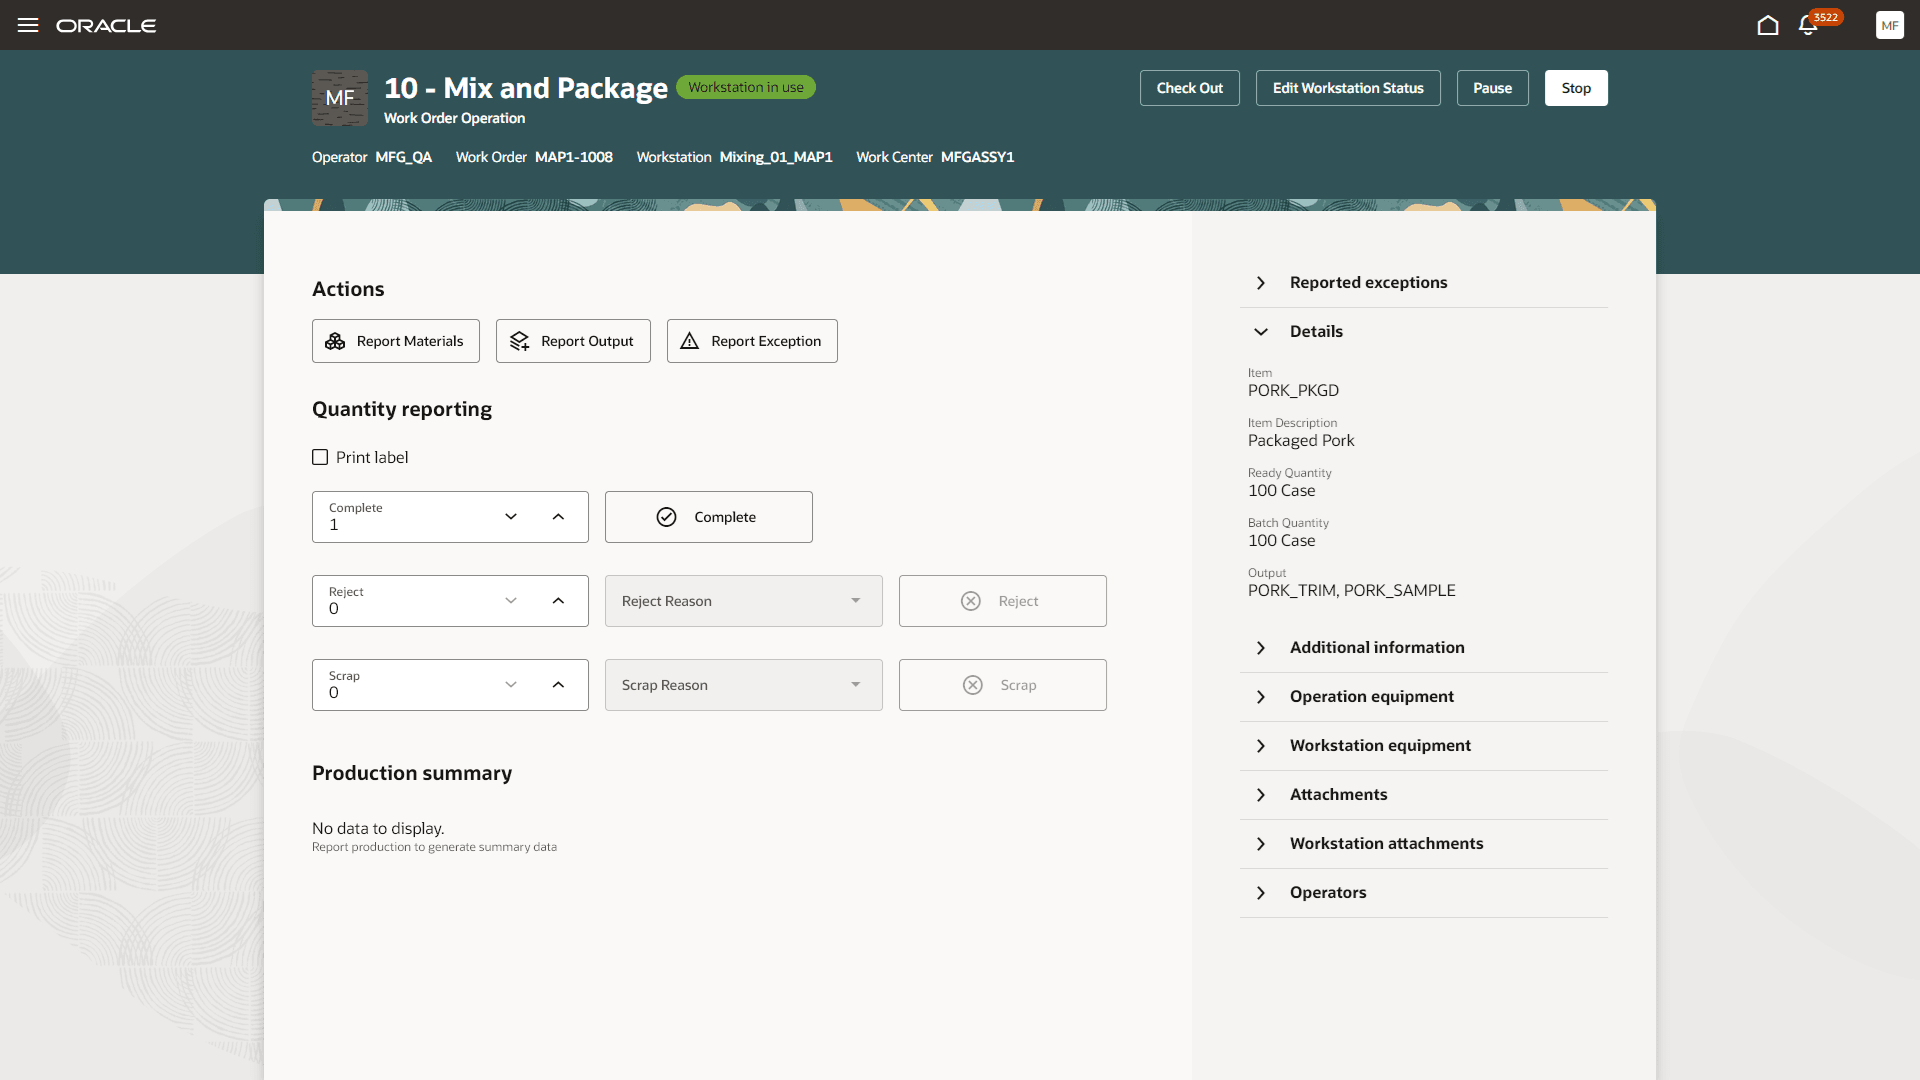Viewport: 1920px width, 1080px height.
Task: Enable the Print label checkbox
Action: [x=320, y=457]
